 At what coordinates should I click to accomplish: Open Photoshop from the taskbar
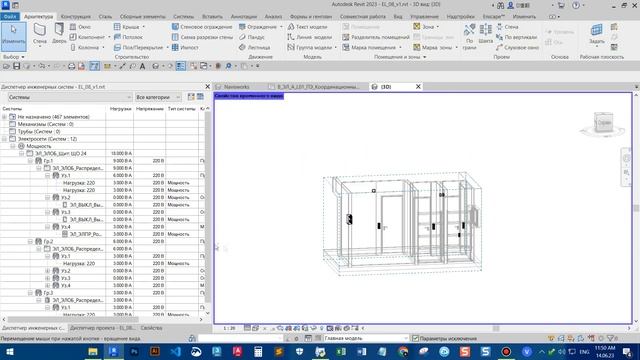point(134,351)
